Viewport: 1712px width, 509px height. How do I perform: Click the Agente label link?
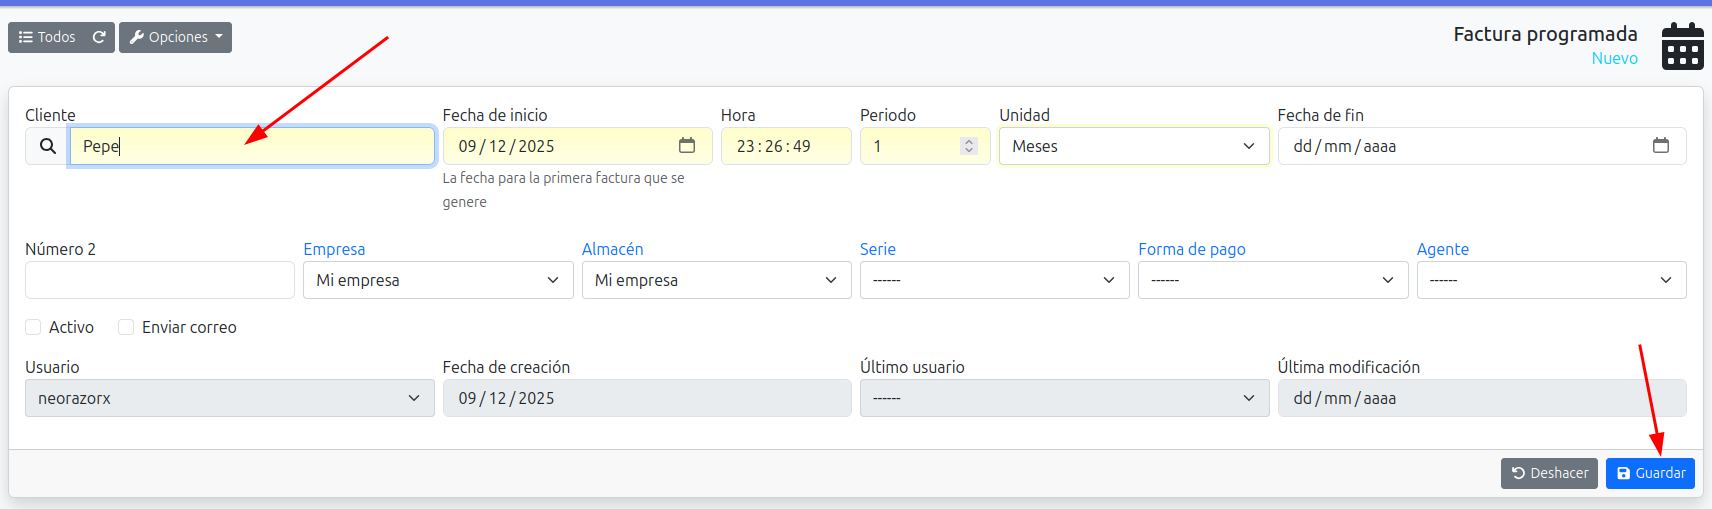[1443, 249]
